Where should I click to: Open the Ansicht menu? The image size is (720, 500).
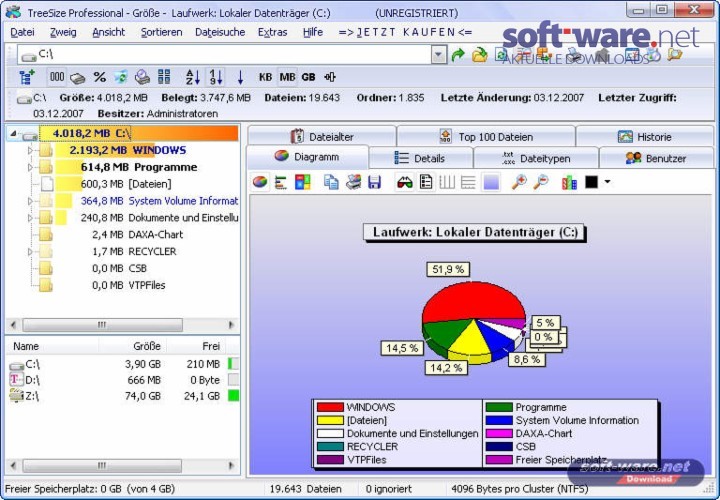coord(108,32)
